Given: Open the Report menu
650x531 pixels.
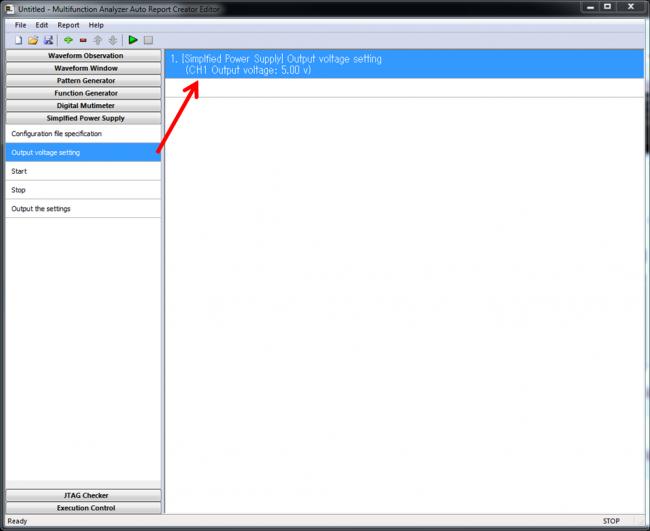Looking at the screenshot, I should coord(68,25).
